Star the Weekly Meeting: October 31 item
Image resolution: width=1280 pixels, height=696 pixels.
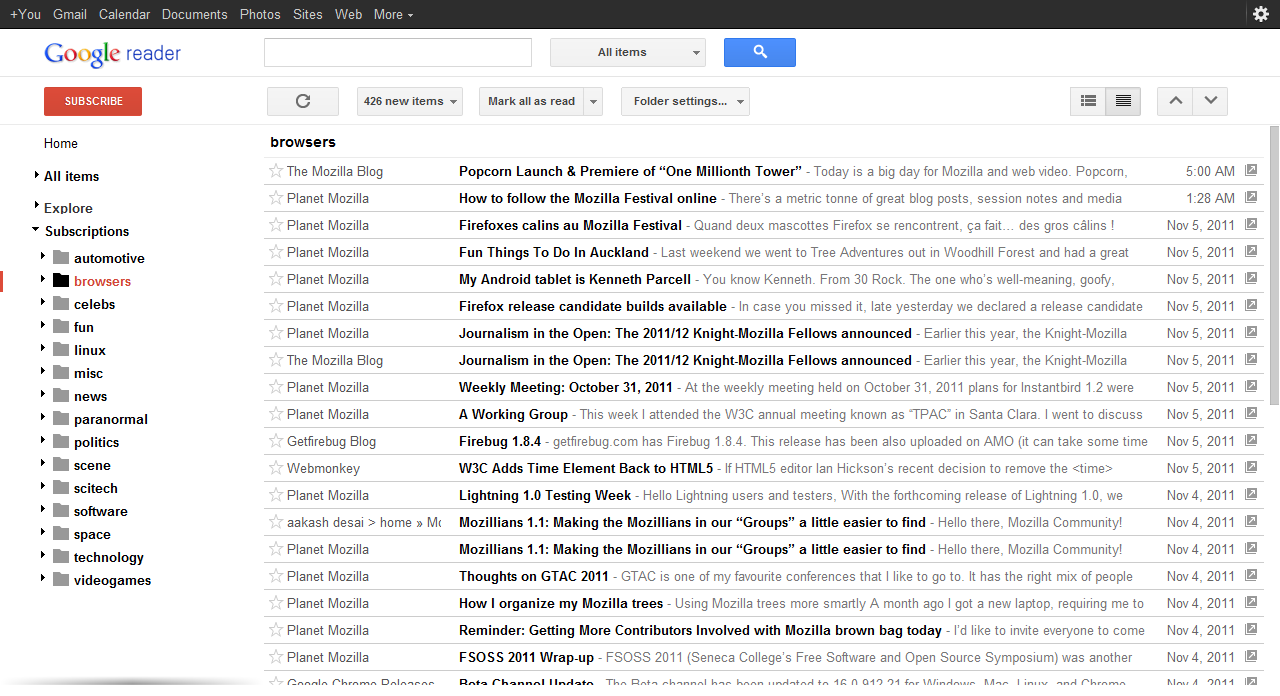pos(276,387)
